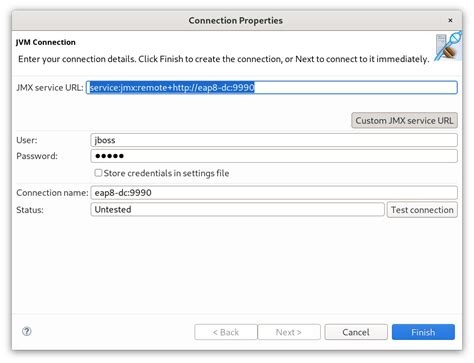Close the Connection Properties dialog

[450, 20]
